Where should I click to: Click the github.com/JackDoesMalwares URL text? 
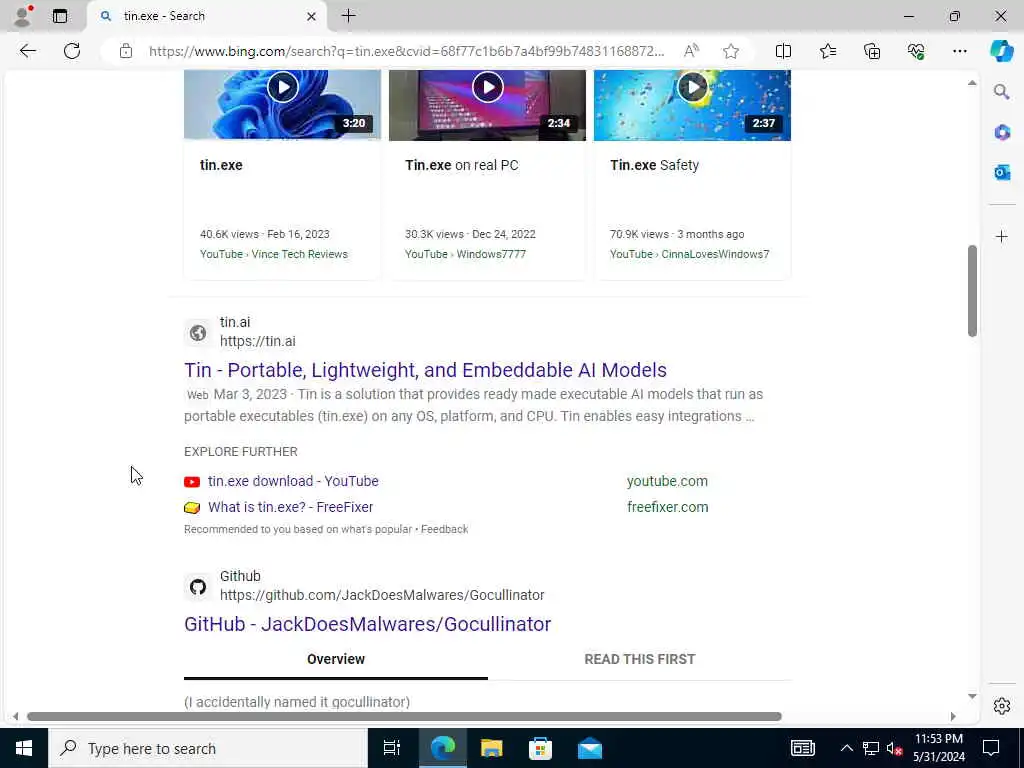click(382, 595)
